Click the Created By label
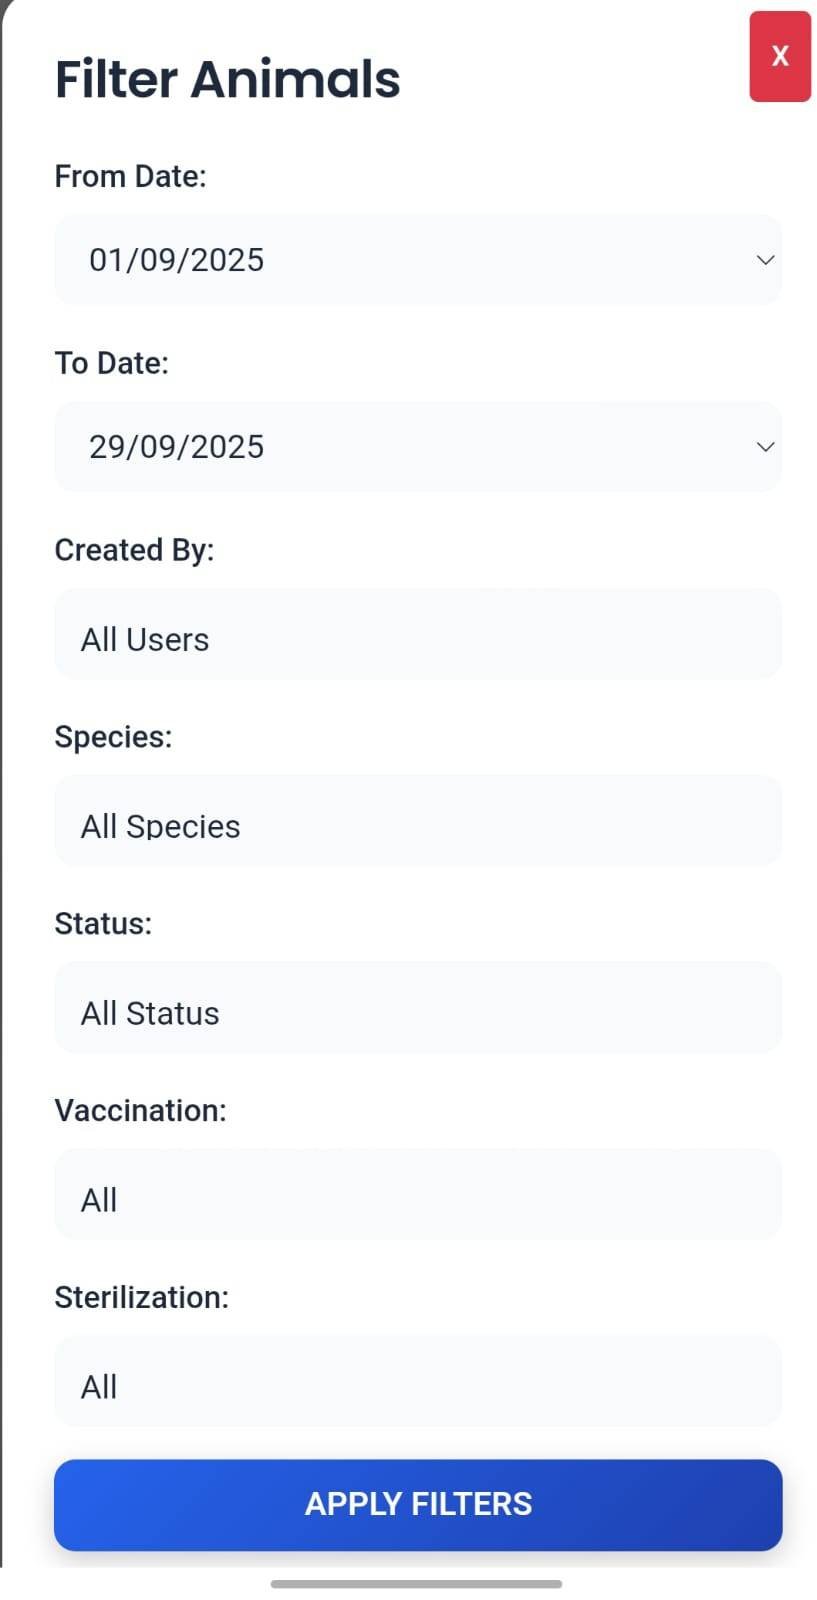This screenshot has height=1600, width=817. 134,549
